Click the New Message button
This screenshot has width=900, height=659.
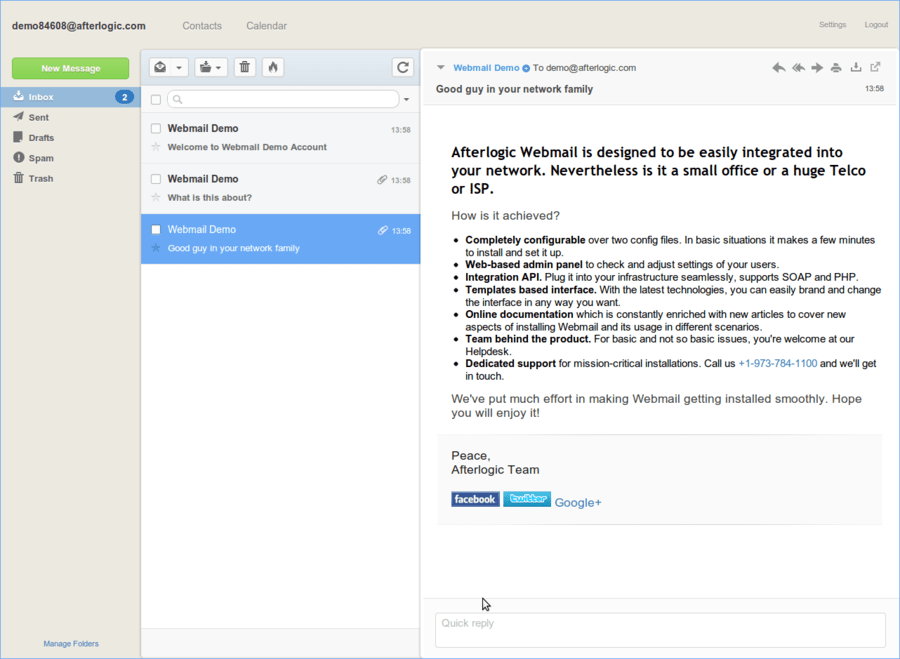click(x=70, y=67)
